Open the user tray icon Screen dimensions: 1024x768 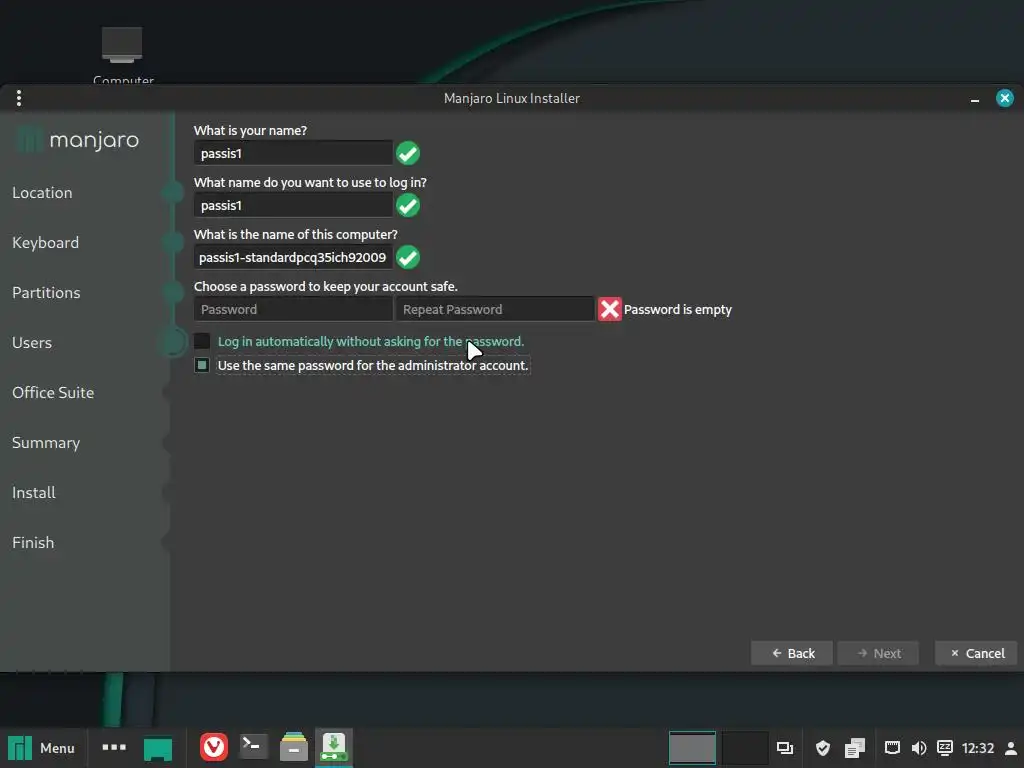[x=1011, y=748]
